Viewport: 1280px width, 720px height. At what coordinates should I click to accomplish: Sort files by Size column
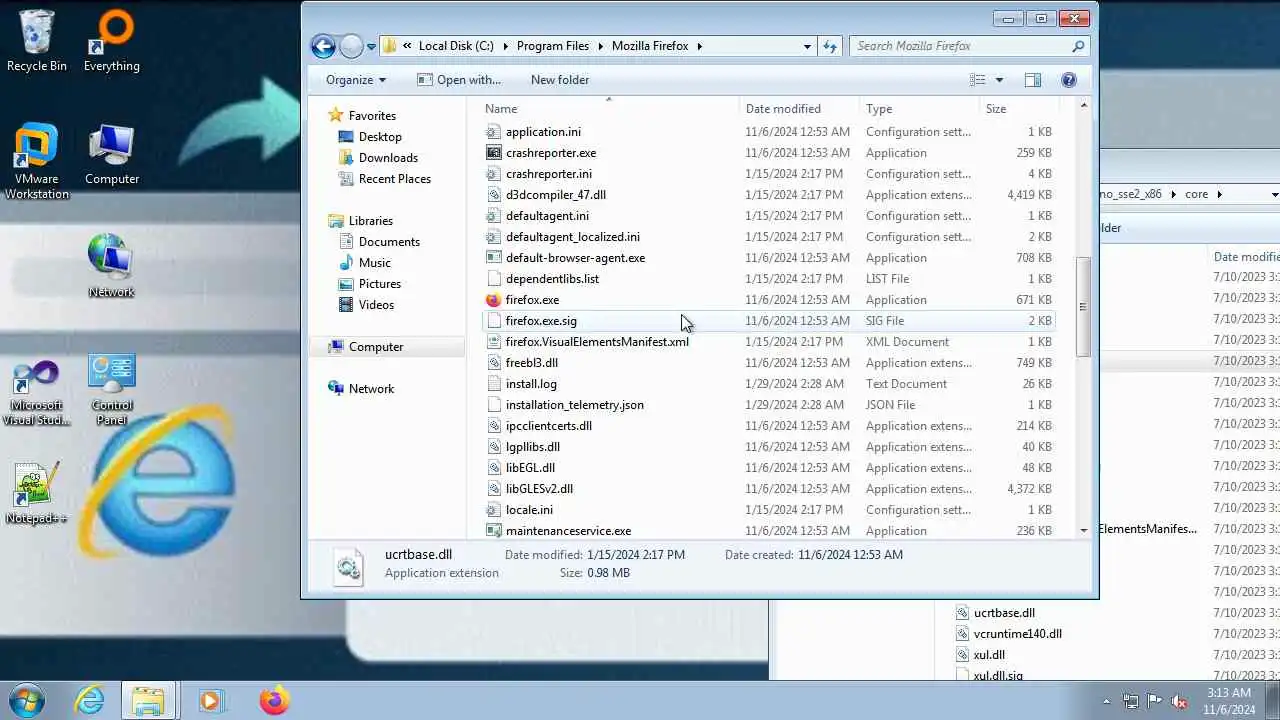pyautogui.click(x=1019, y=108)
